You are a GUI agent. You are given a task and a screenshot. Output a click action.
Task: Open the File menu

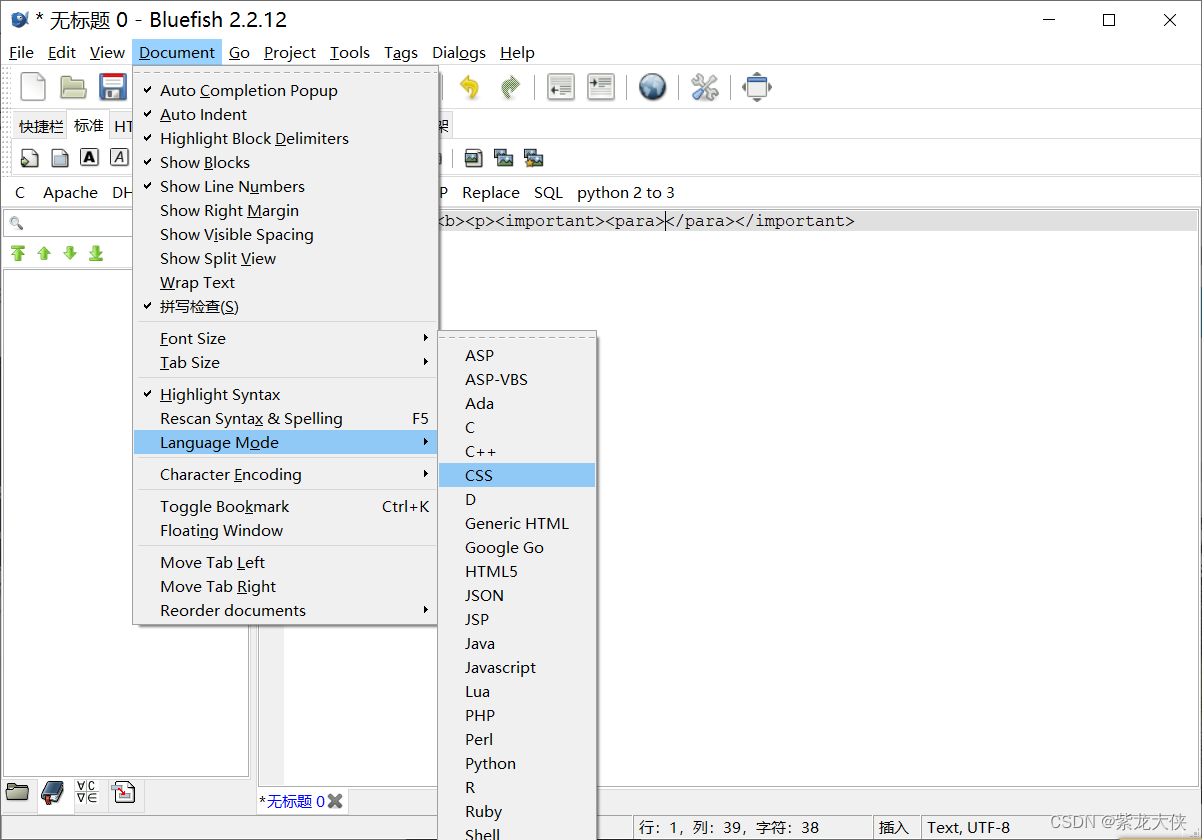pyautogui.click(x=21, y=52)
